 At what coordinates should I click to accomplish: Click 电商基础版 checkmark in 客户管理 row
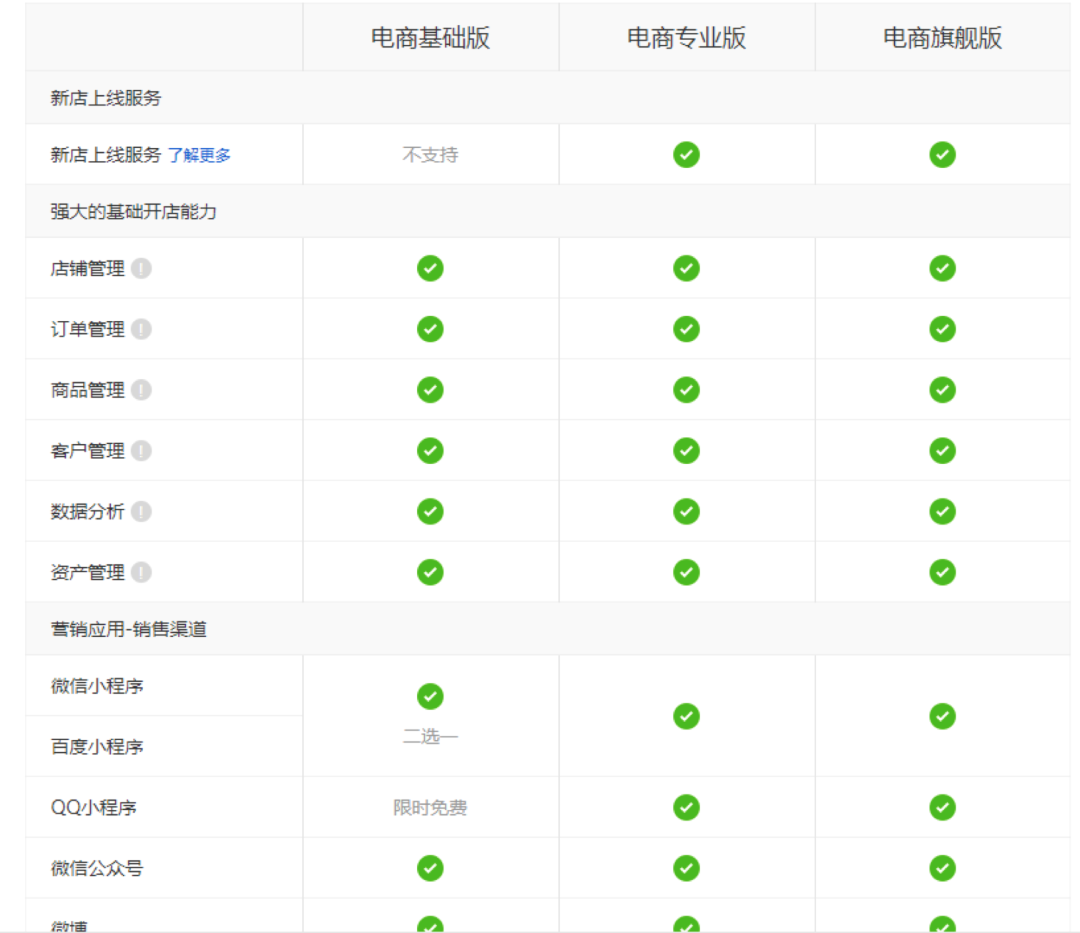[x=430, y=451]
